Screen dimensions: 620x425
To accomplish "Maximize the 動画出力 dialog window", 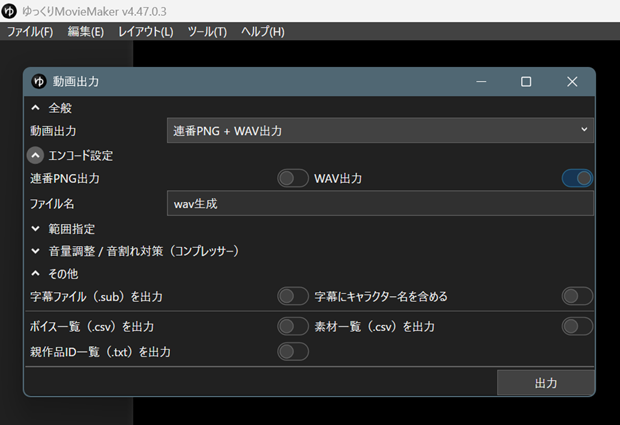I will coord(526,82).
